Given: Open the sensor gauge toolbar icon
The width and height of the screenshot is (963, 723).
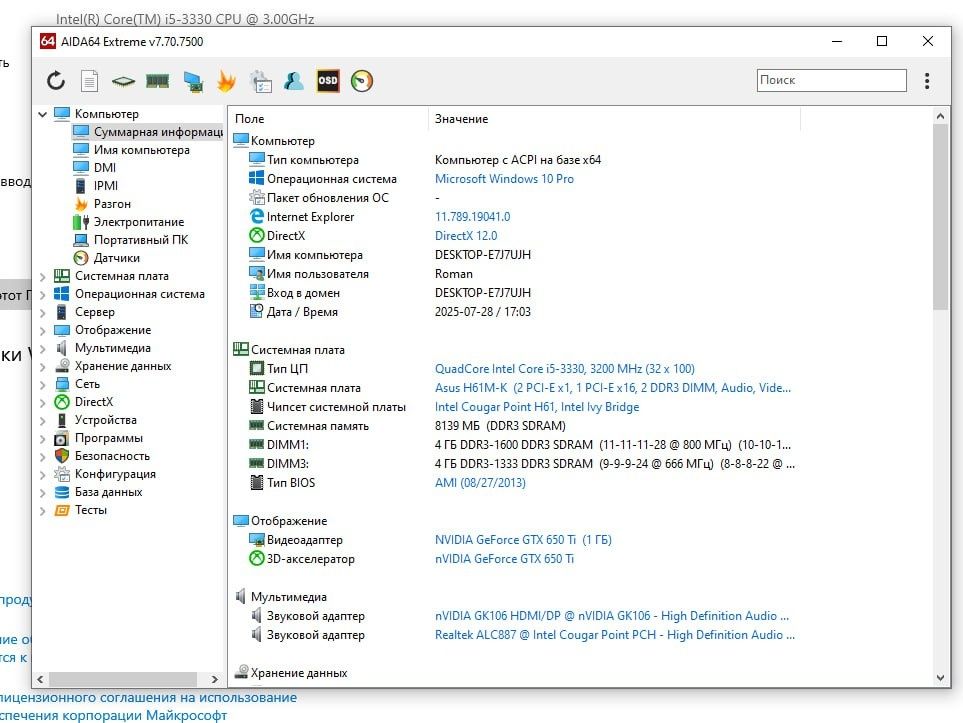Looking at the screenshot, I should coord(362,80).
